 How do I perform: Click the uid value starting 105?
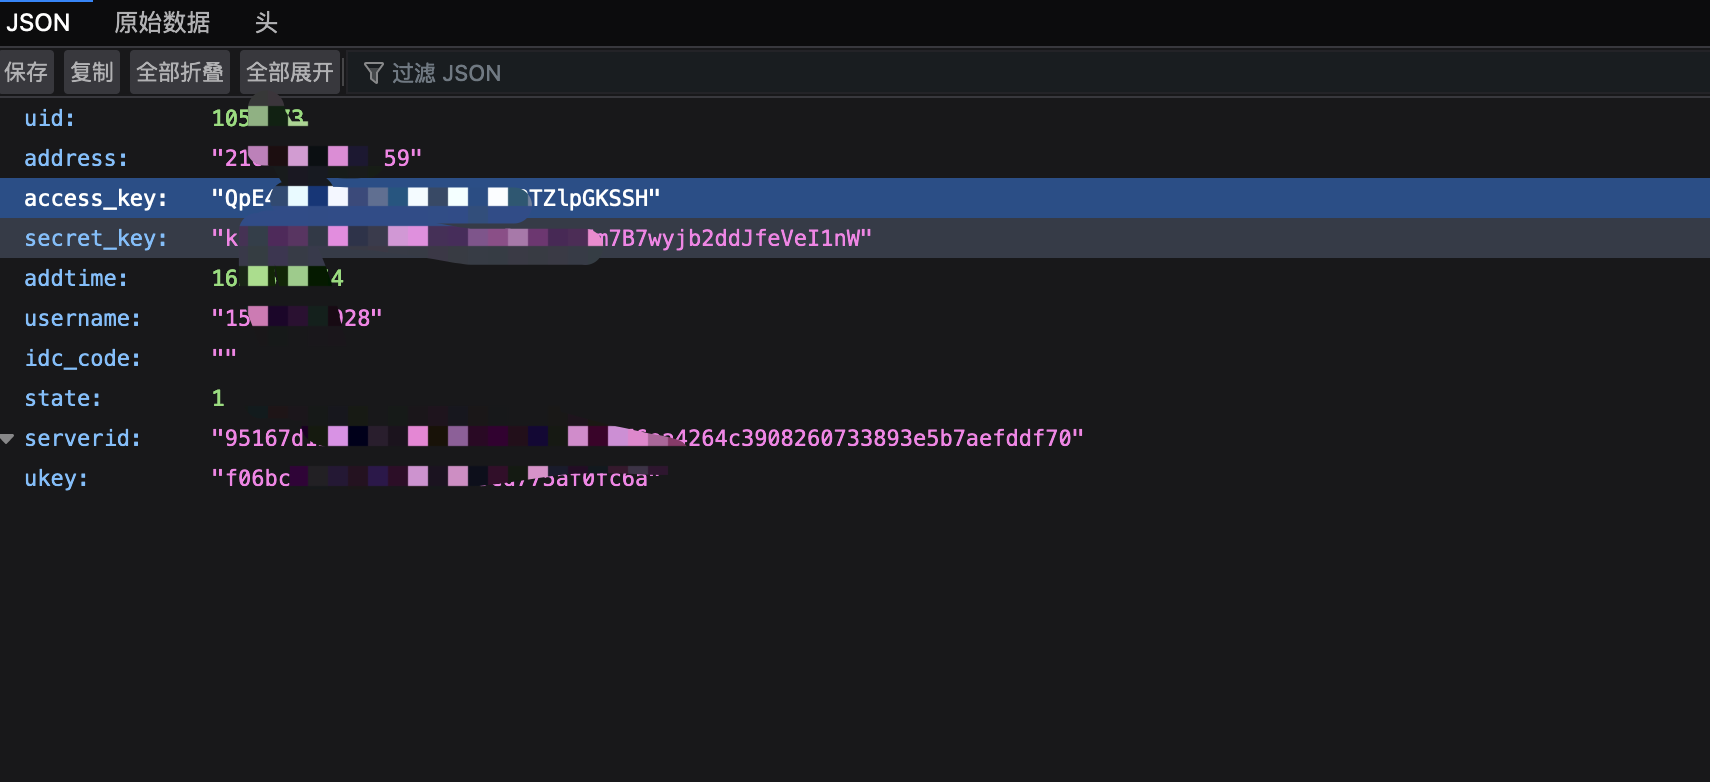click(260, 118)
